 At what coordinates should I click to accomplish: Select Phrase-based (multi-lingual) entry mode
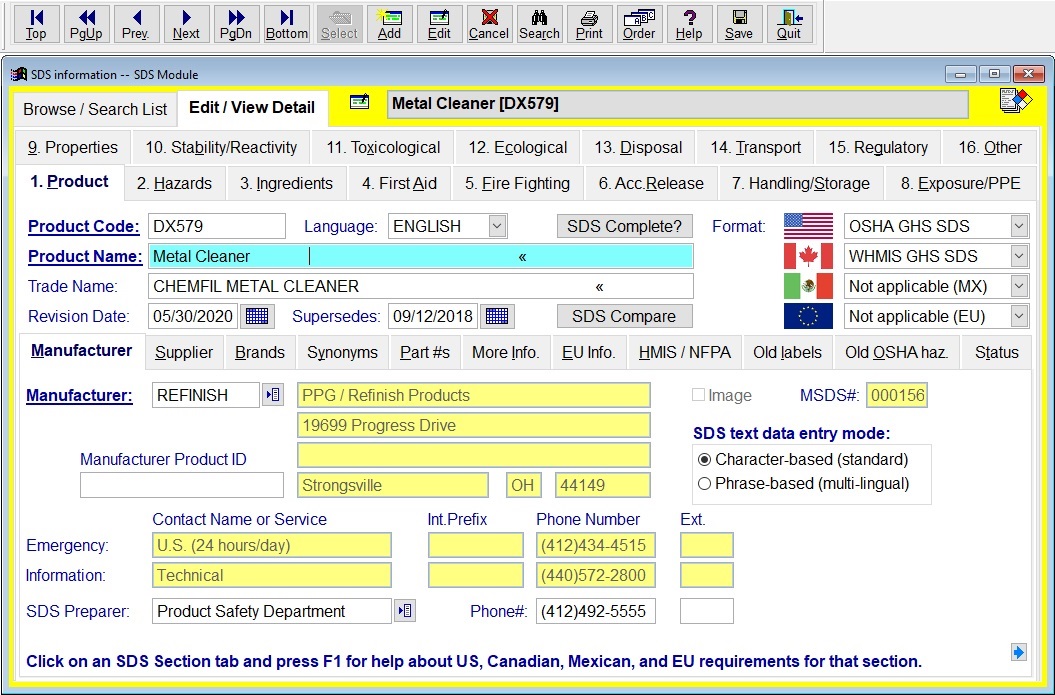coord(704,484)
